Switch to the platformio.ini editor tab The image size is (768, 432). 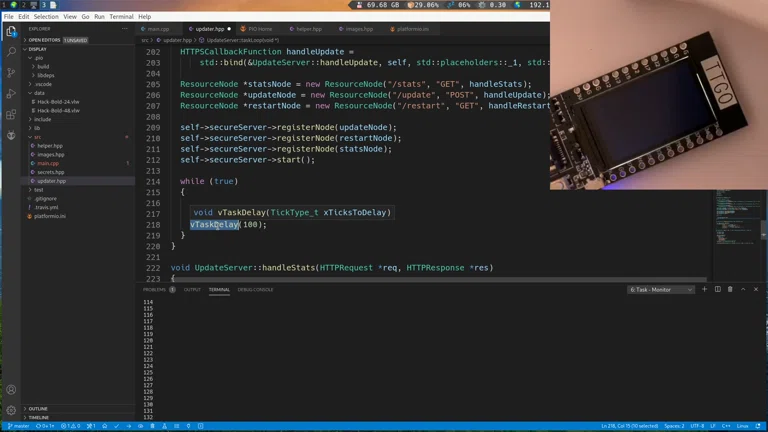point(410,29)
